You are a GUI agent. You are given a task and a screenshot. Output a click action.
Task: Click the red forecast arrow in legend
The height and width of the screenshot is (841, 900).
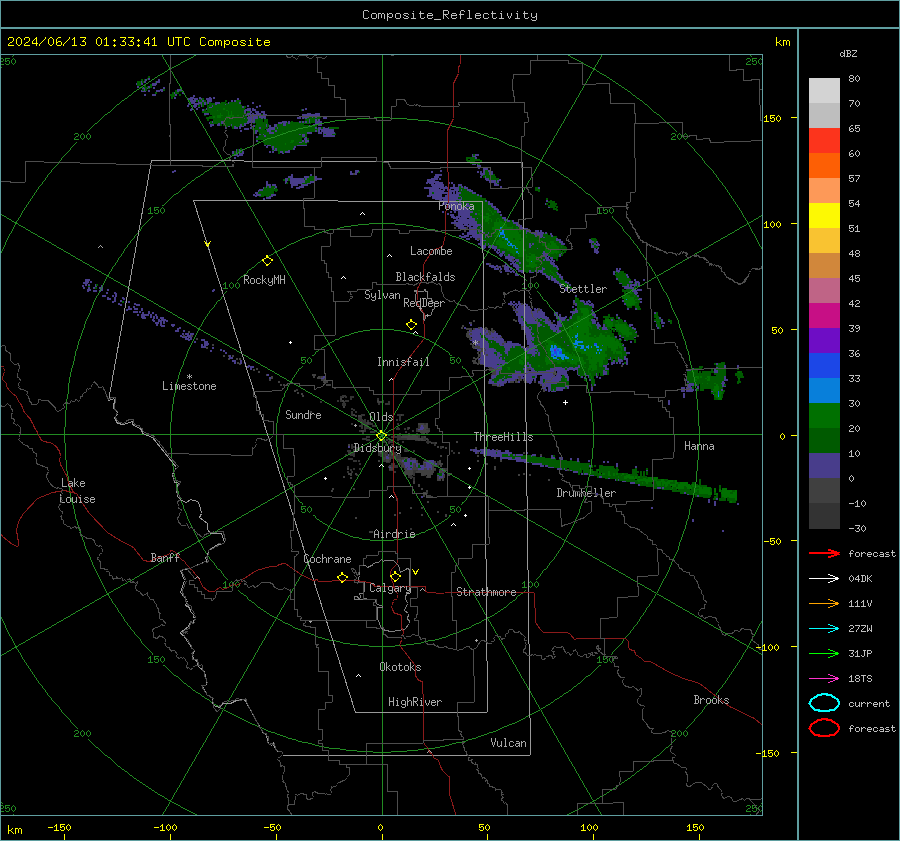point(824,553)
